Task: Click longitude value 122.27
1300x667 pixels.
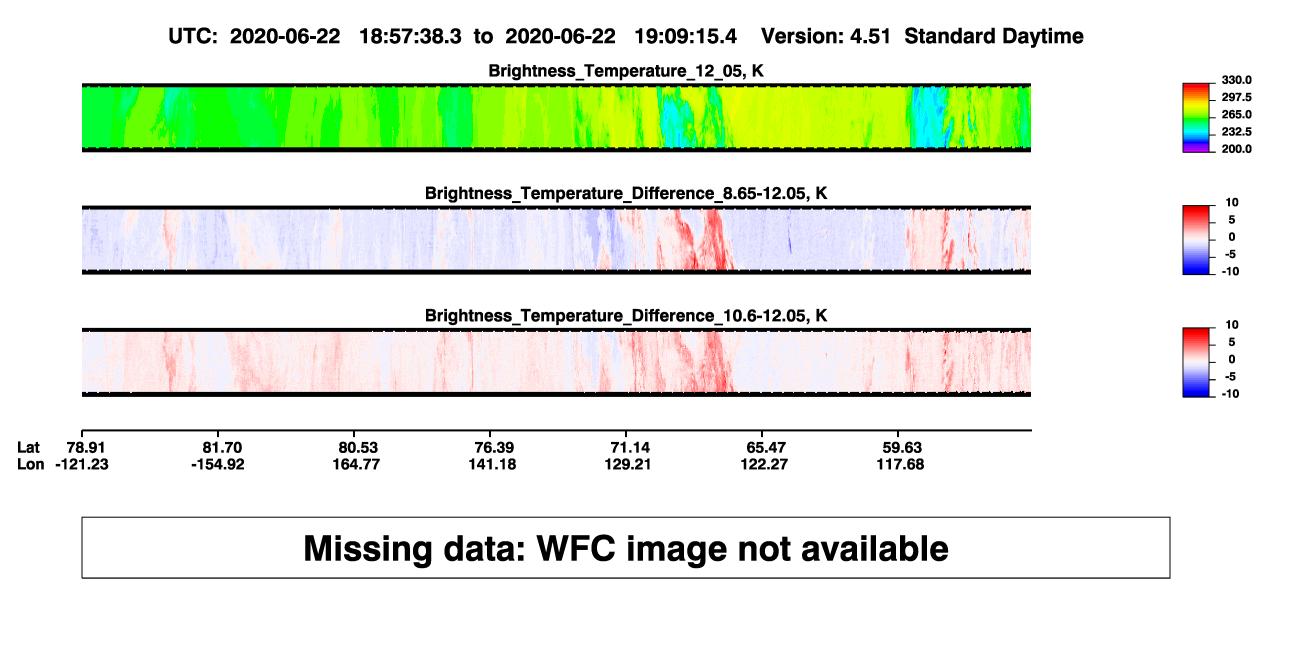Action: (x=764, y=465)
